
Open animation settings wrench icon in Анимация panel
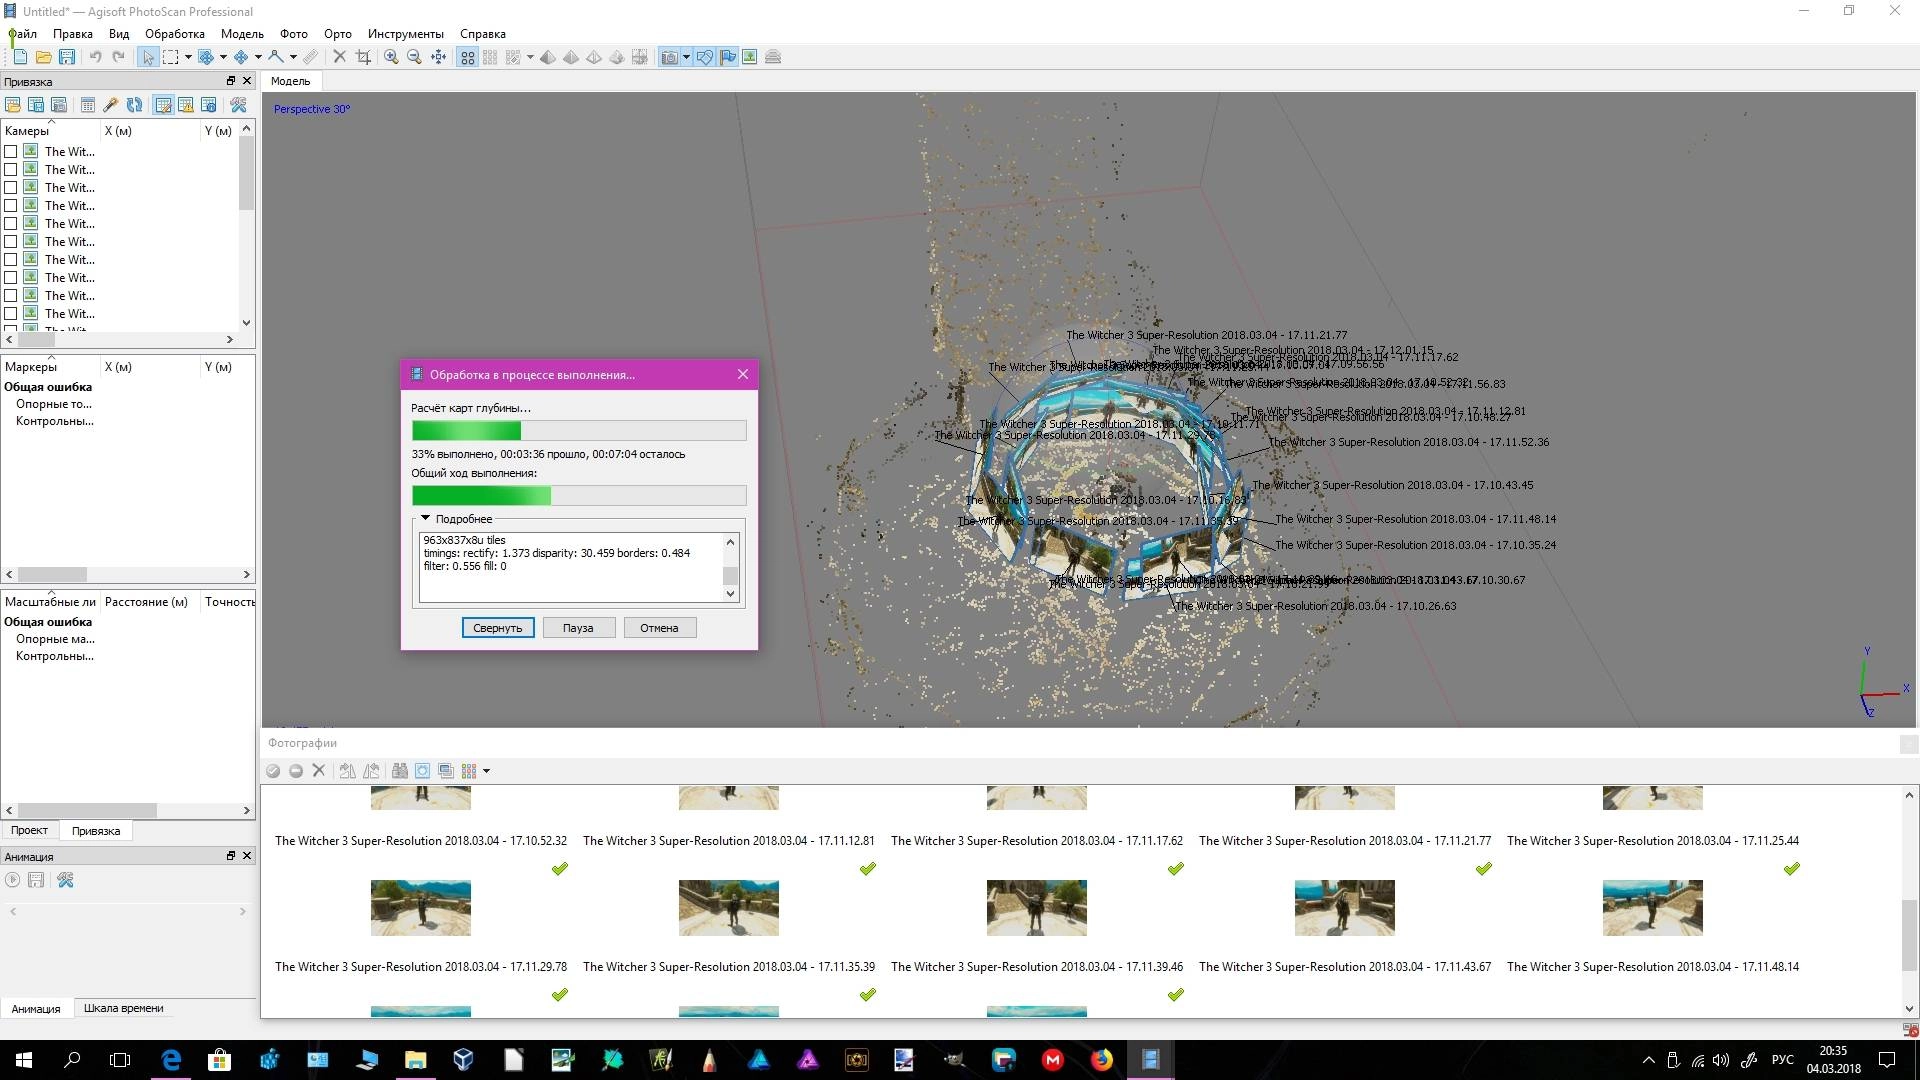click(65, 880)
